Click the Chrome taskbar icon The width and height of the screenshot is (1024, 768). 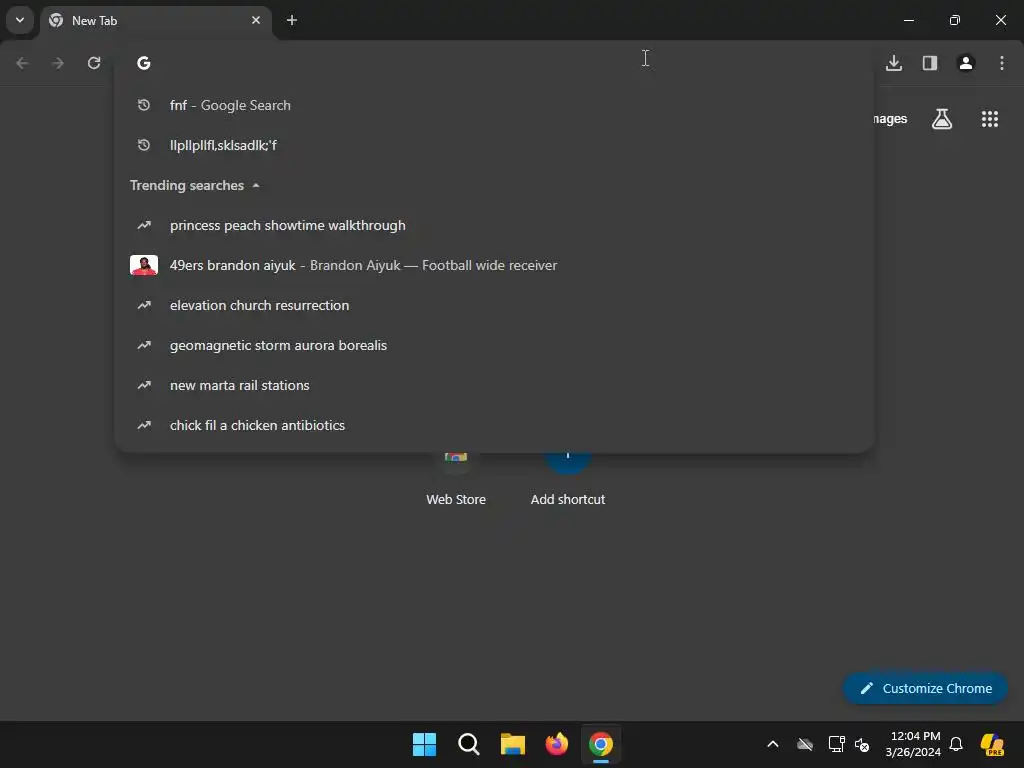(601, 744)
